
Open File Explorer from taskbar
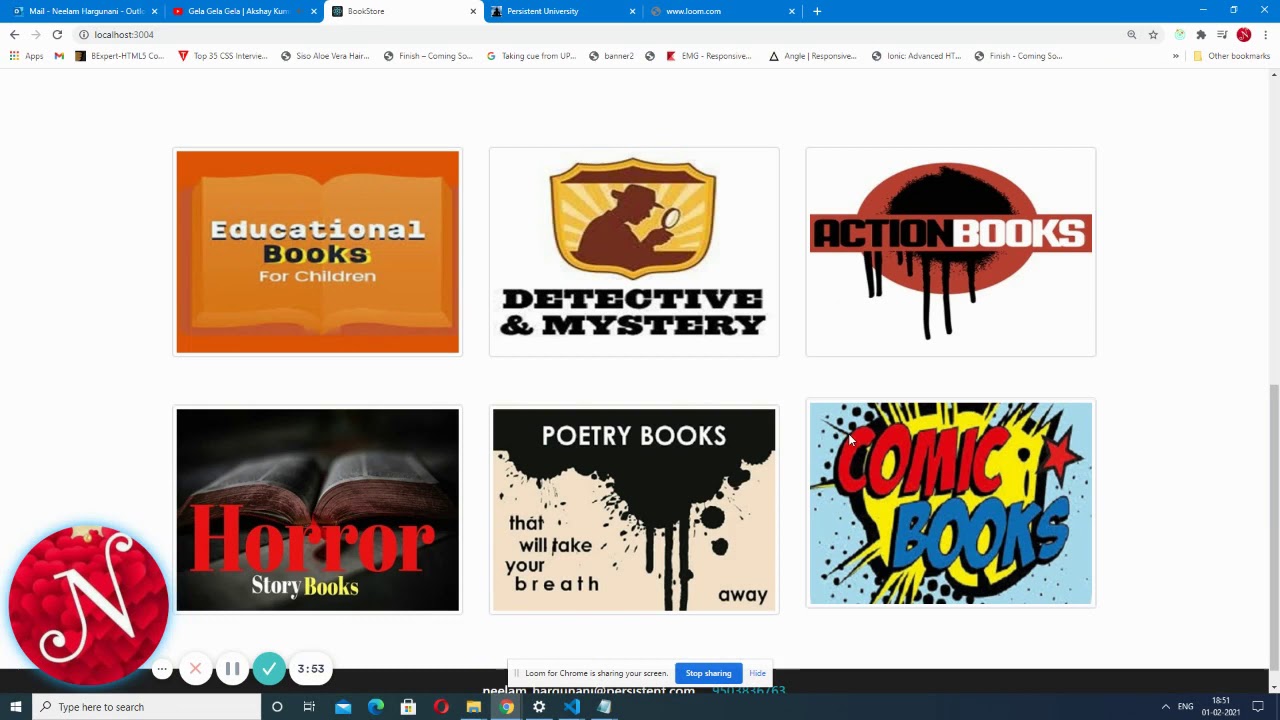[474, 707]
